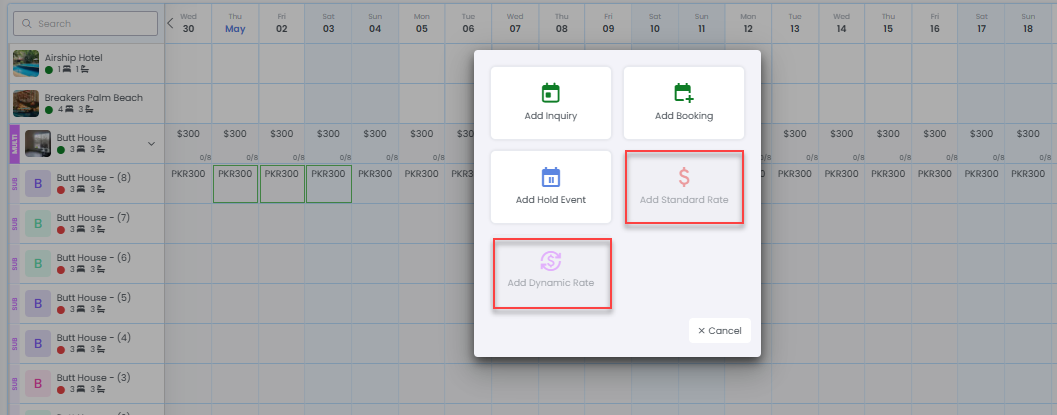Click the bed icon on Airship Hotel row
This screenshot has height=415, width=1057.
(x=66, y=69)
